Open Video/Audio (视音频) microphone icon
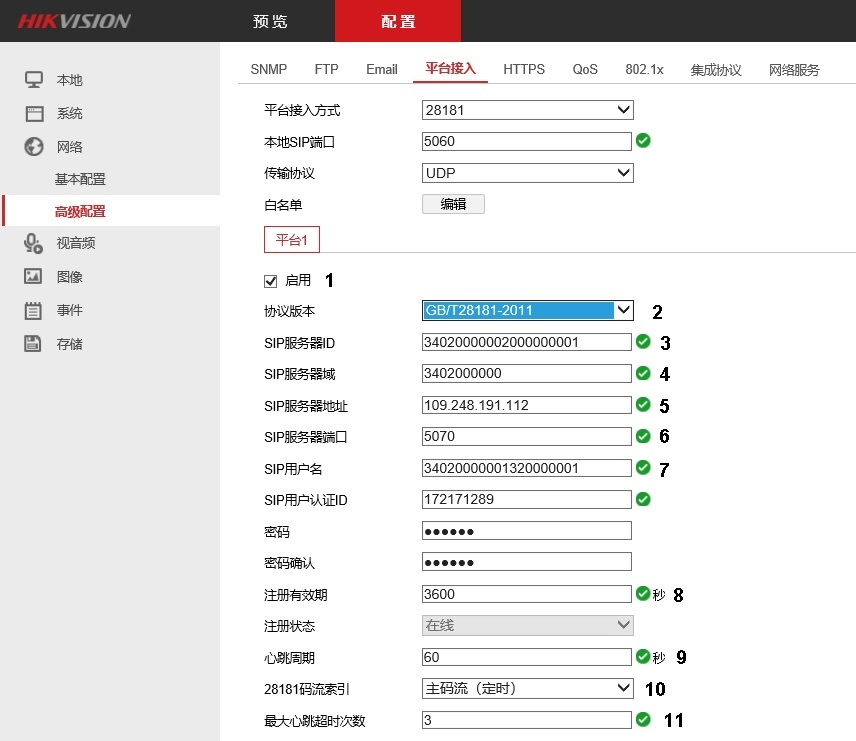The image size is (856, 741). point(34,243)
